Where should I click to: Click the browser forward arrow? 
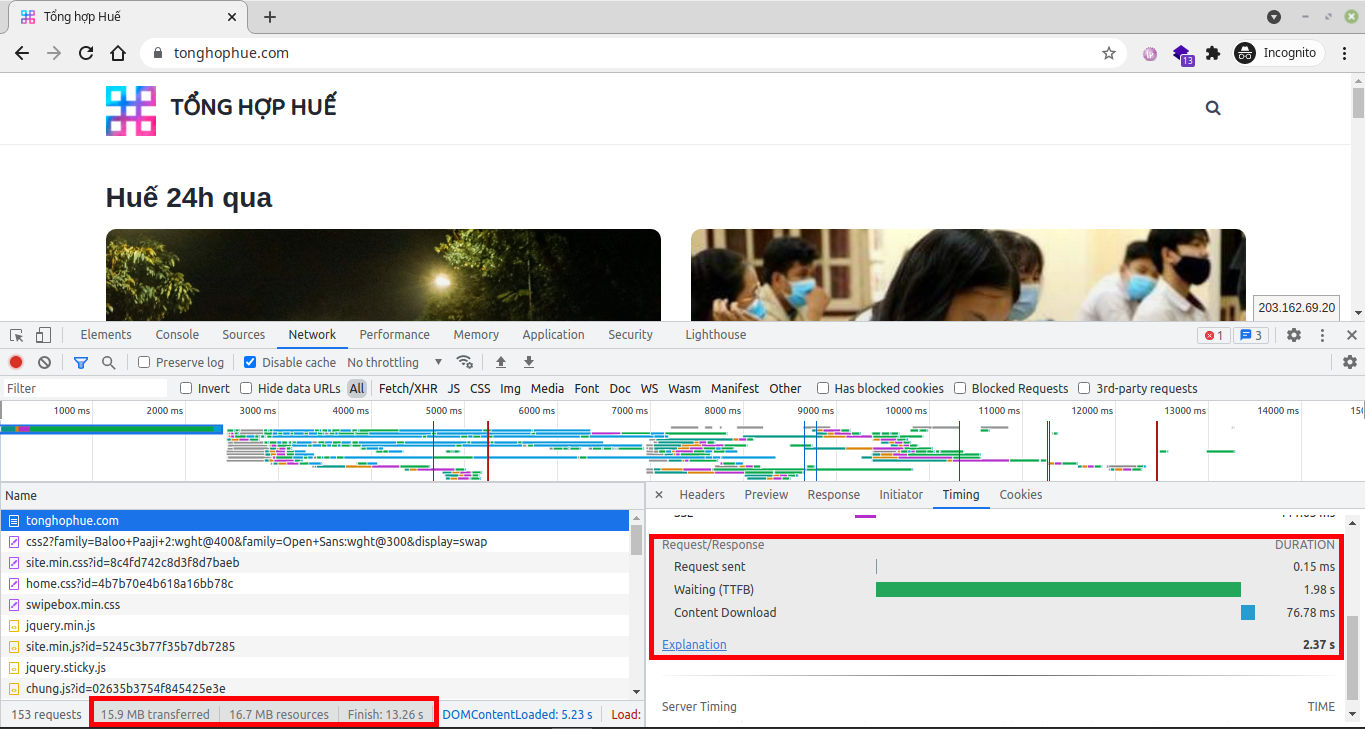[x=54, y=53]
